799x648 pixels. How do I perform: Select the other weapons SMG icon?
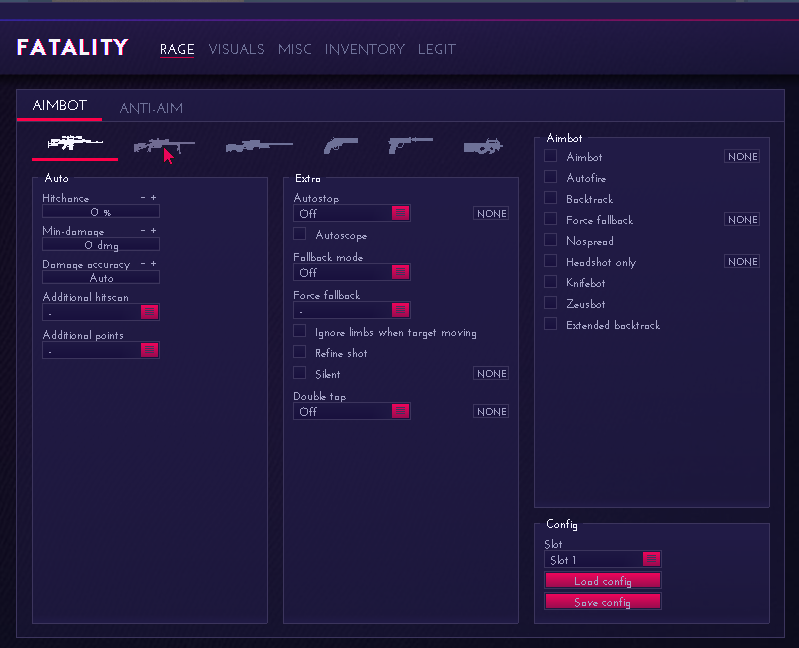point(483,146)
